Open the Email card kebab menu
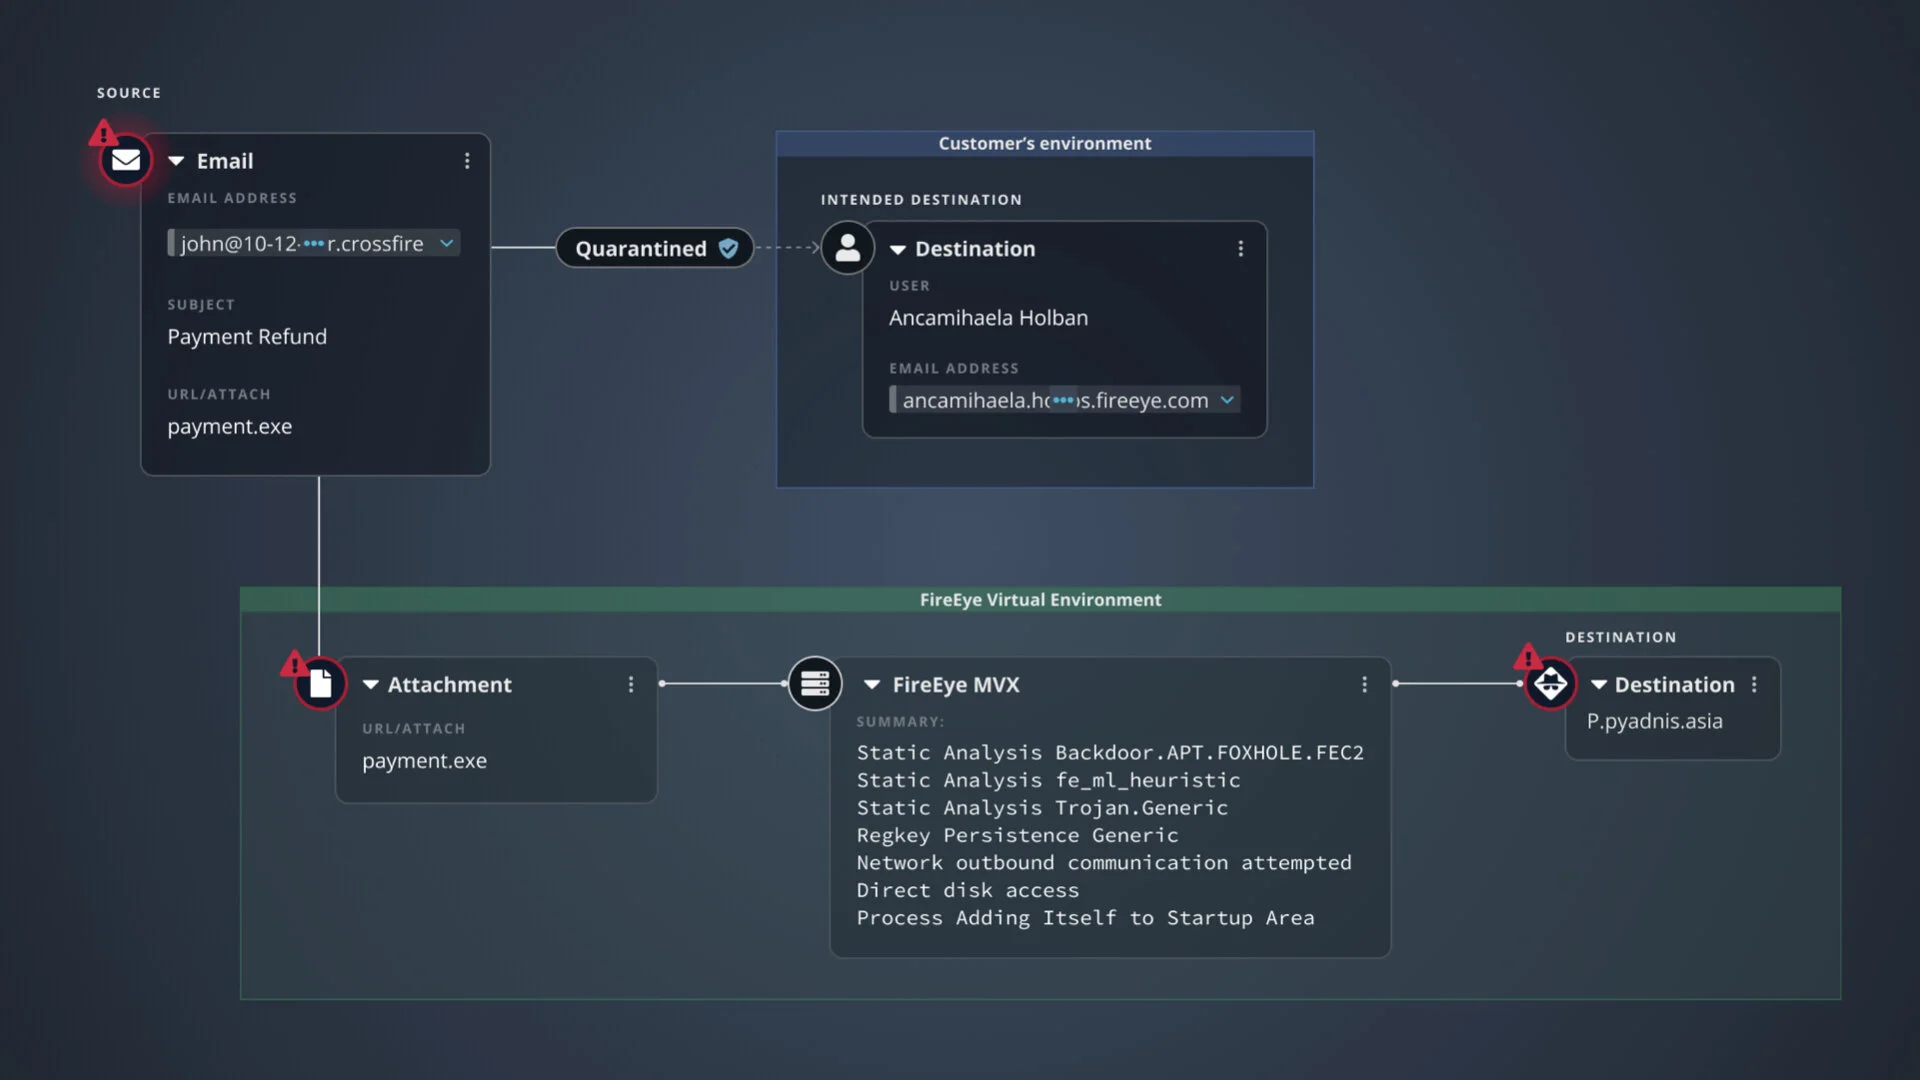Screen dimensions: 1920x1080 (x=467, y=161)
